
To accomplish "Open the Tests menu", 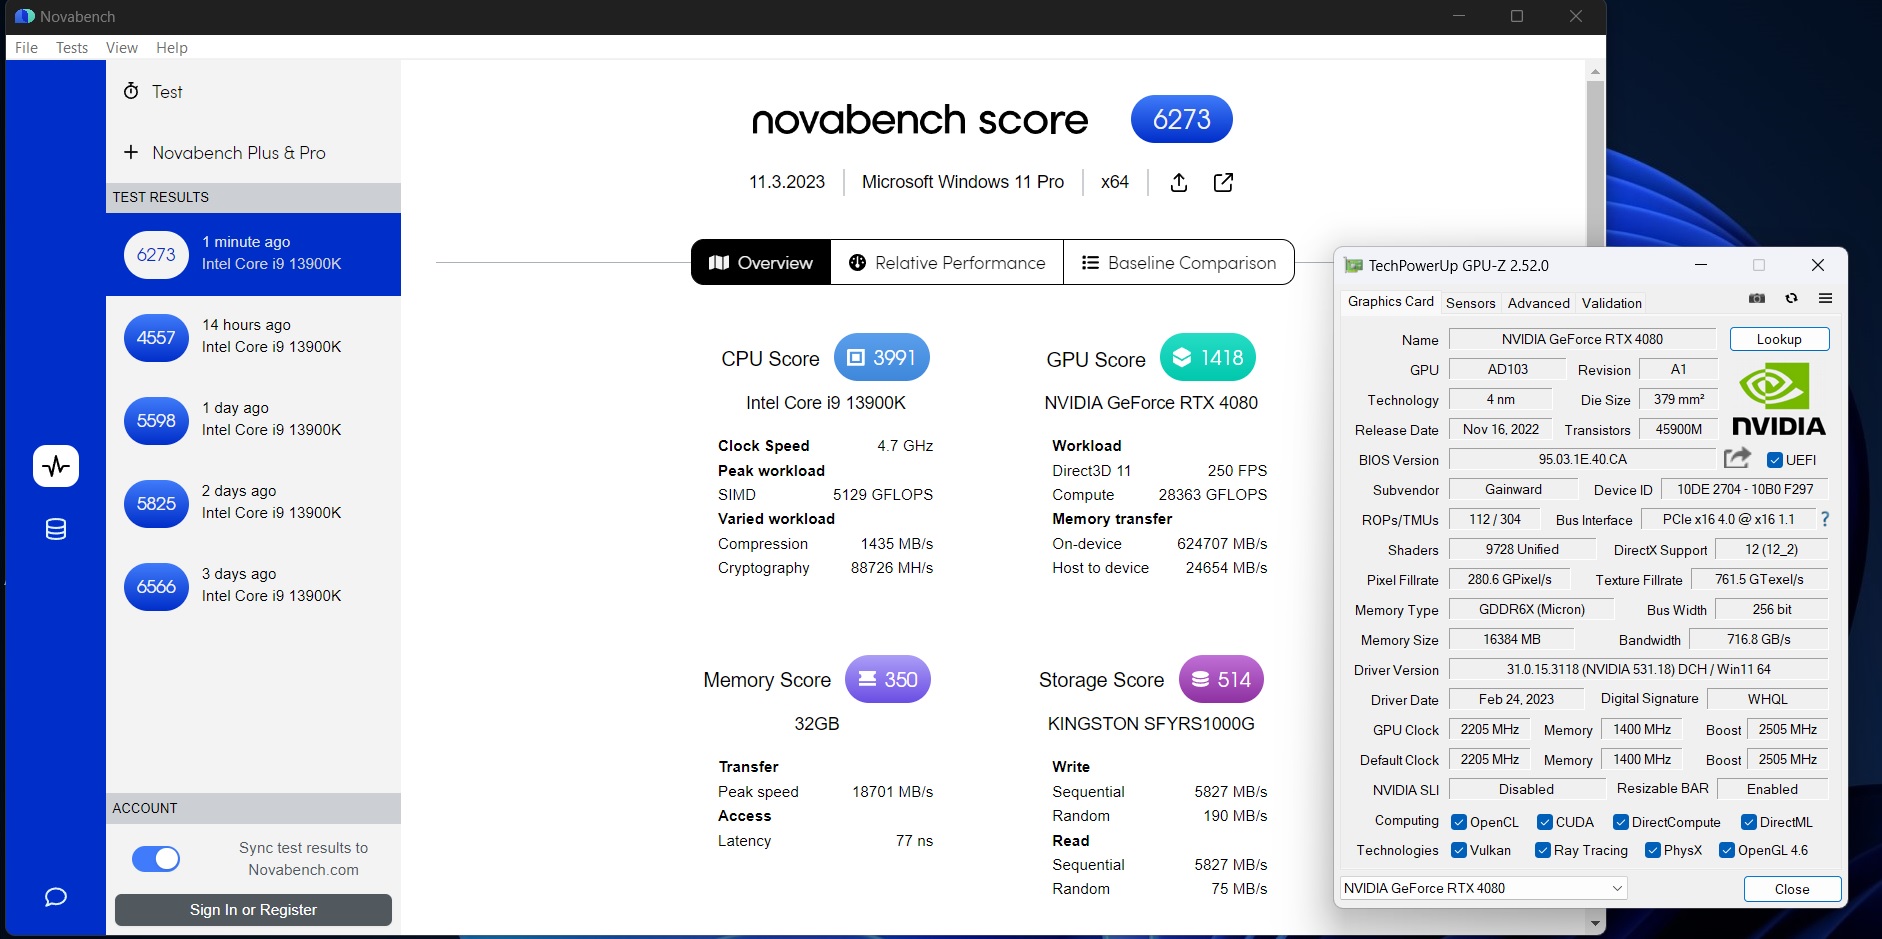I will point(72,47).
